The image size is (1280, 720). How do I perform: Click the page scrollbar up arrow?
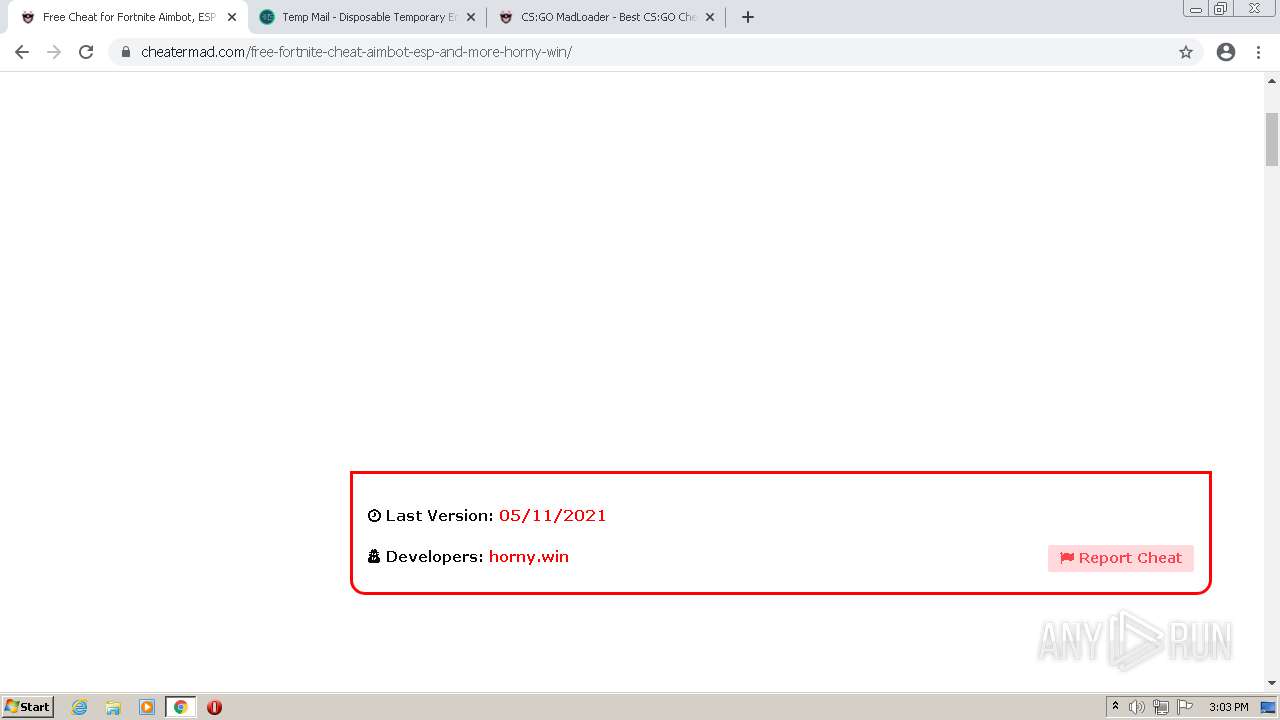pos(1272,79)
